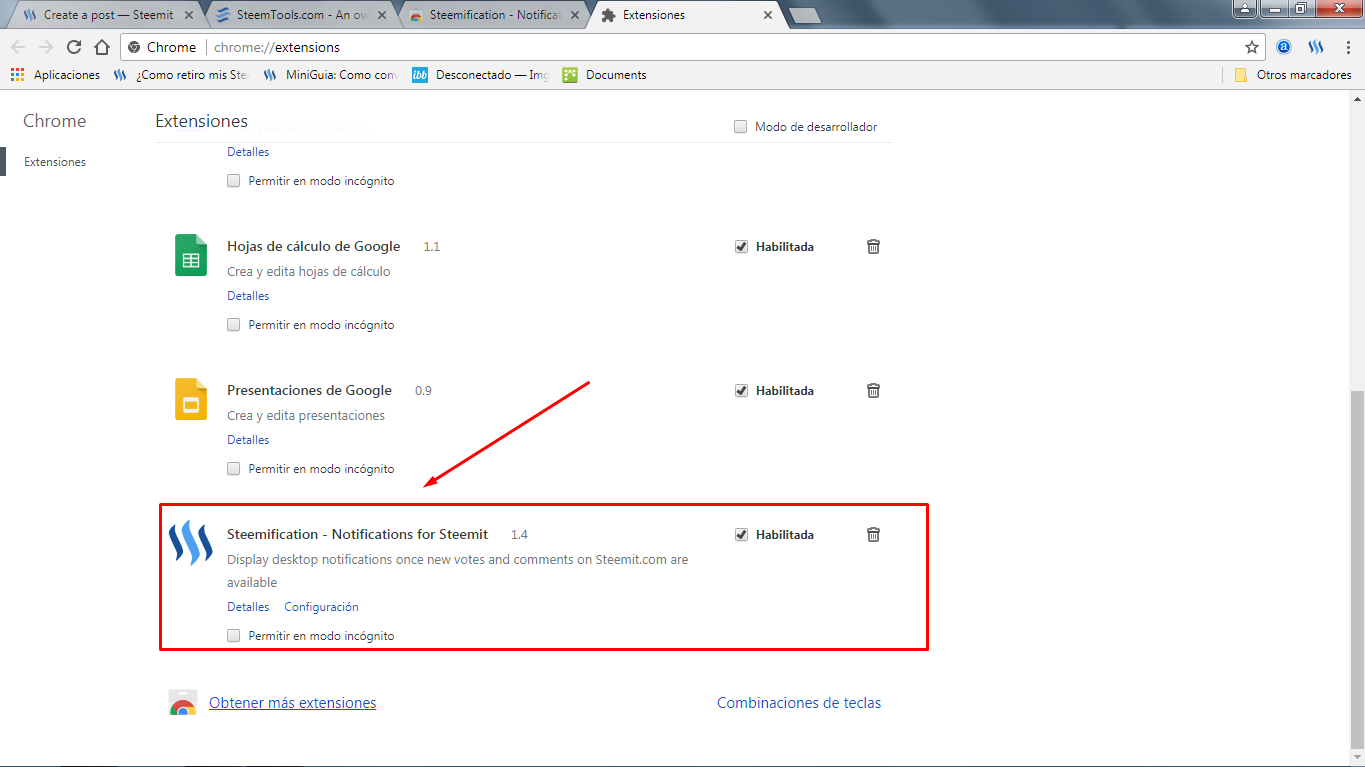The height and width of the screenshot is (767, 1365).
Task: Close the Create a post — Steemit tab
Action: coord(189,15)
